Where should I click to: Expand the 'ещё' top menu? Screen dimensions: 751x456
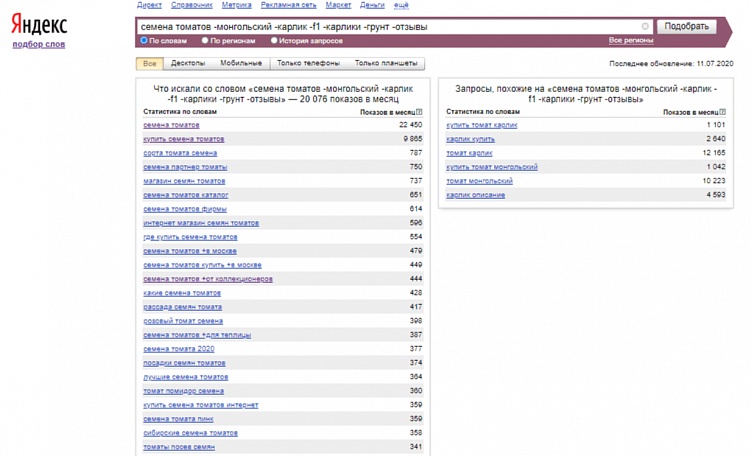click(x=401, y=5)
